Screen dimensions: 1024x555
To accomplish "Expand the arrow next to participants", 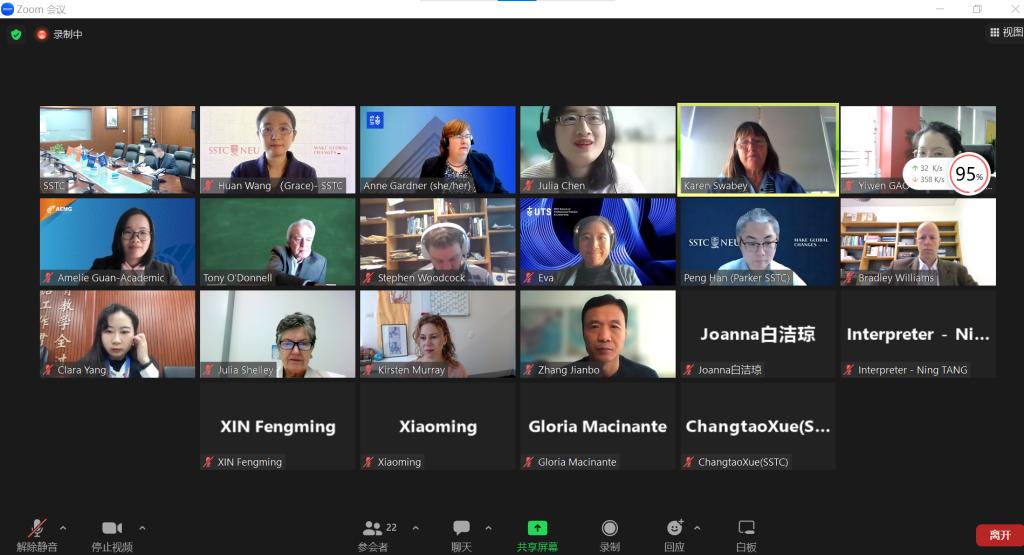I will coord(415,528).
